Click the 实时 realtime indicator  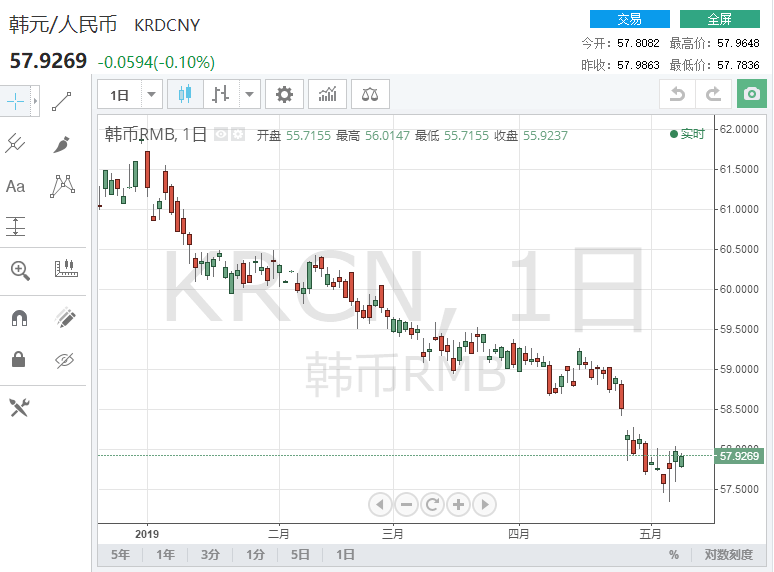click(x=687, y=134)
